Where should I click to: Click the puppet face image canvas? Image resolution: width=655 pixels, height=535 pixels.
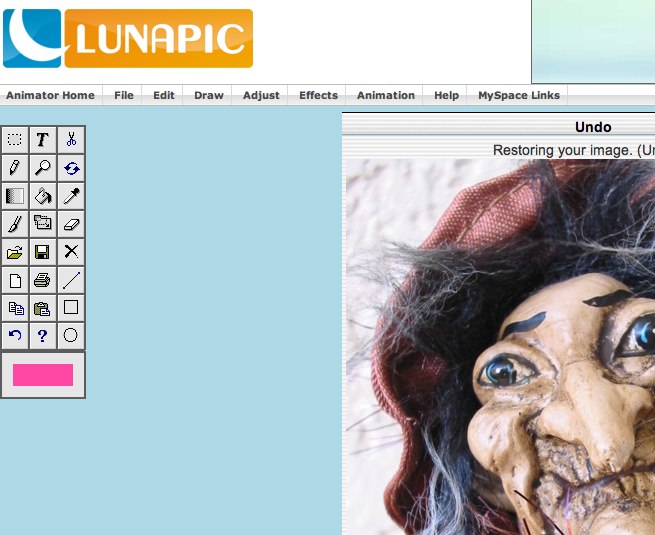[x=500, y=347]
